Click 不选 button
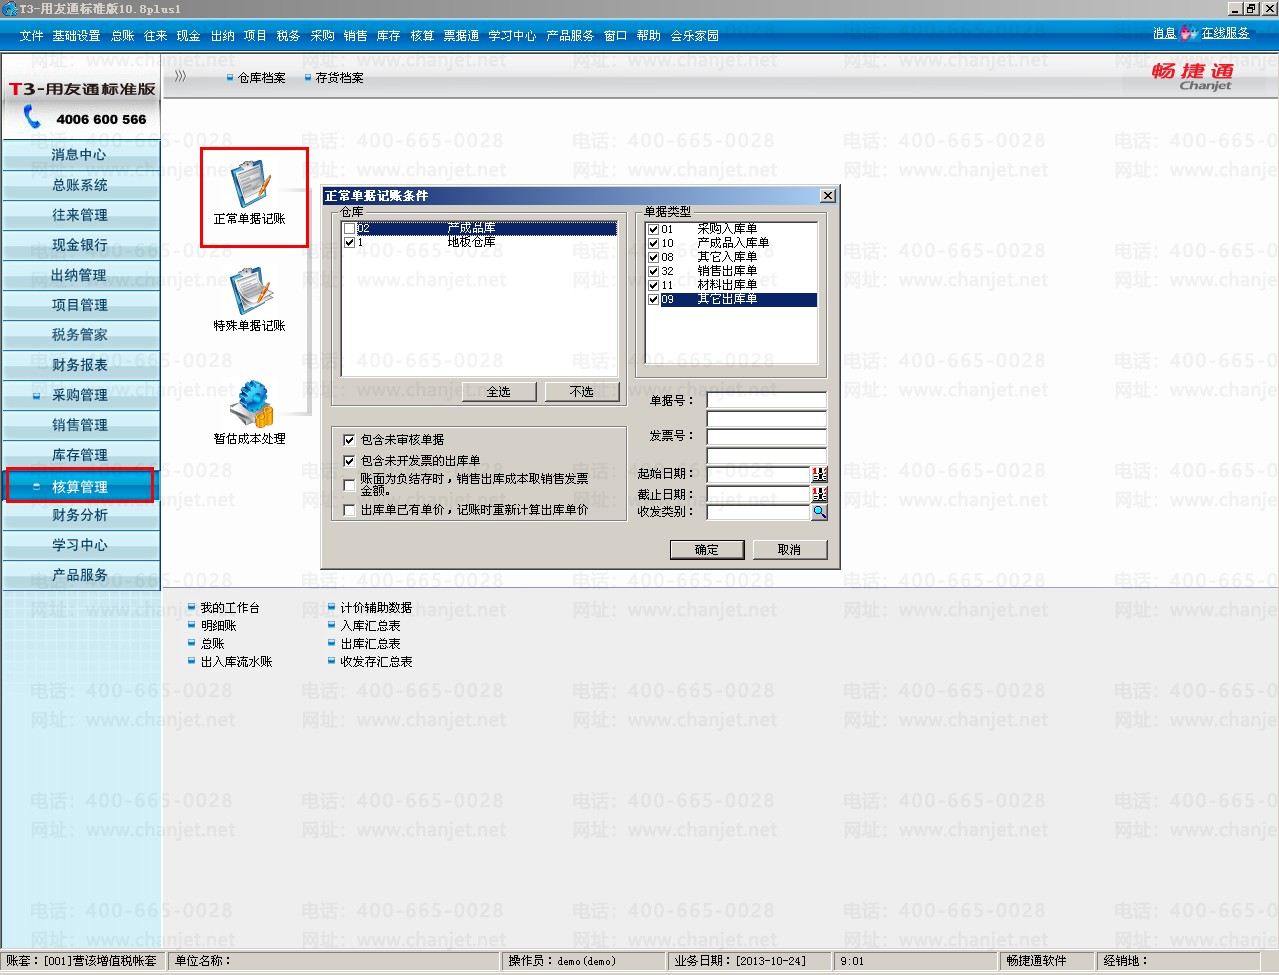 [x=581, y=391]
